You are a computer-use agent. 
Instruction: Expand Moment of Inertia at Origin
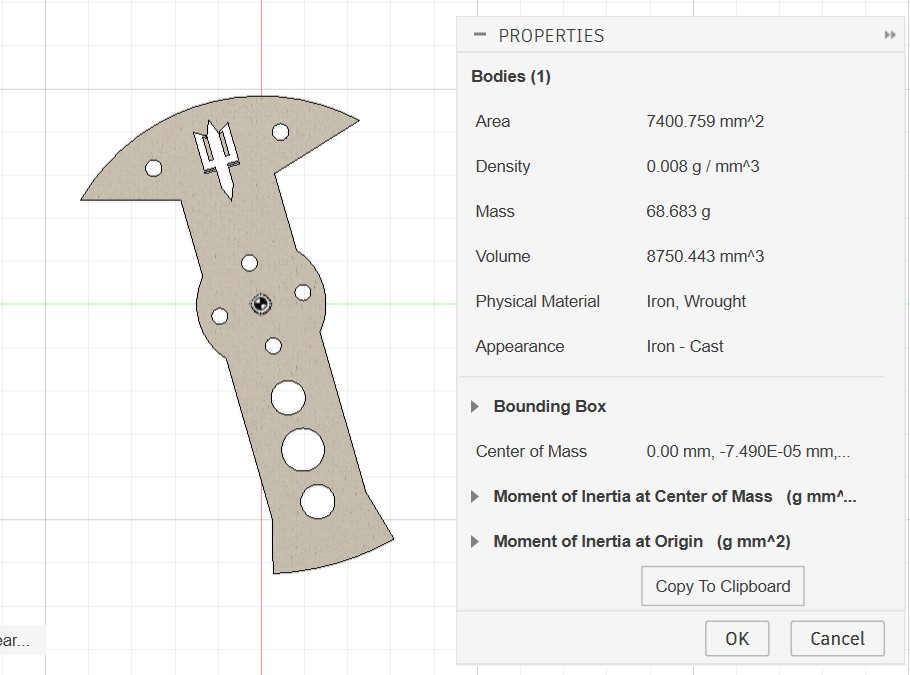point(475,542)
